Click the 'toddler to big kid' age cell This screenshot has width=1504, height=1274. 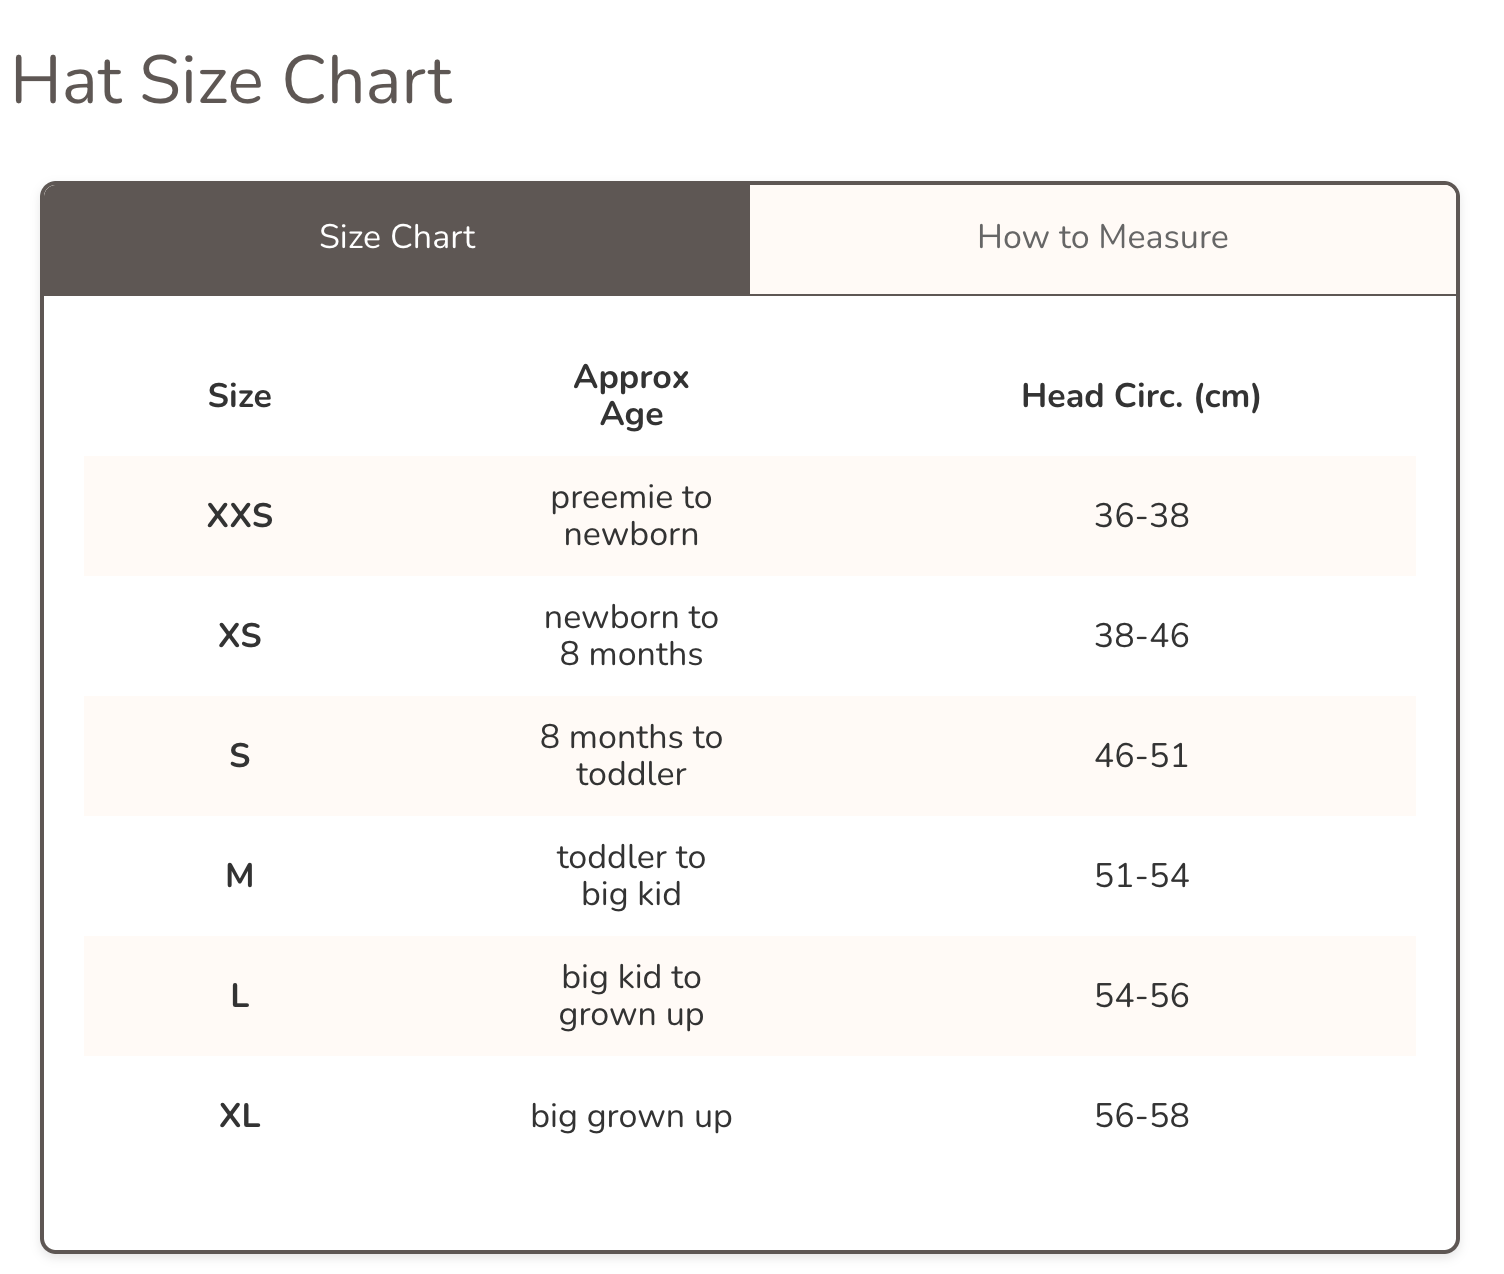(x=631, y=876)
